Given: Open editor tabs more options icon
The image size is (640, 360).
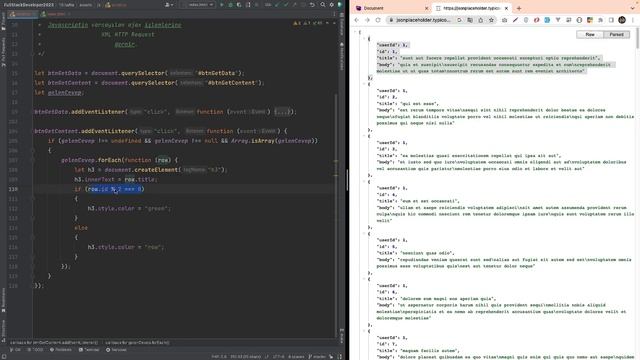Looking at the screenshot, I should tap(334, 14).
